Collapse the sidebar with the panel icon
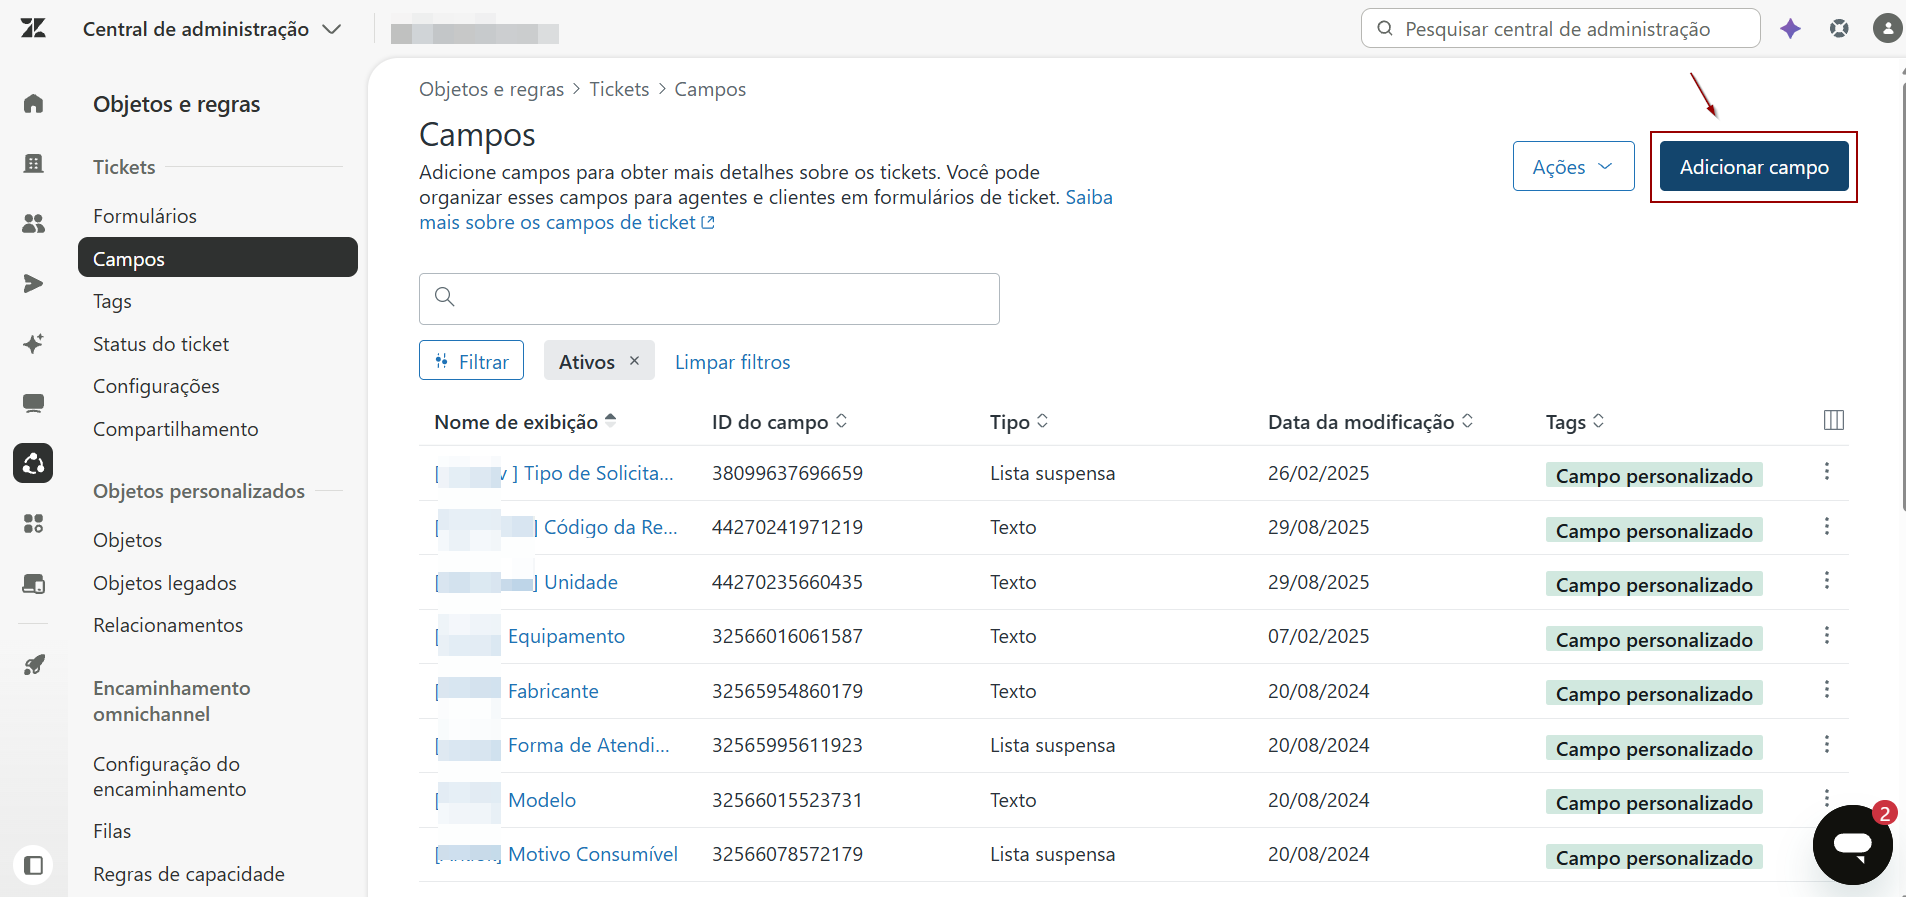The width and height of the screenshot is (1906, 897). [x=33, y=865]
